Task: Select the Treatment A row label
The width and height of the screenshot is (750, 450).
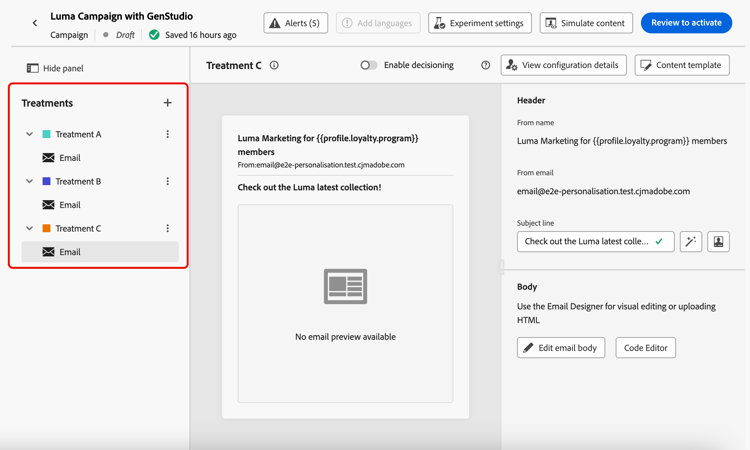Action: 78,134
